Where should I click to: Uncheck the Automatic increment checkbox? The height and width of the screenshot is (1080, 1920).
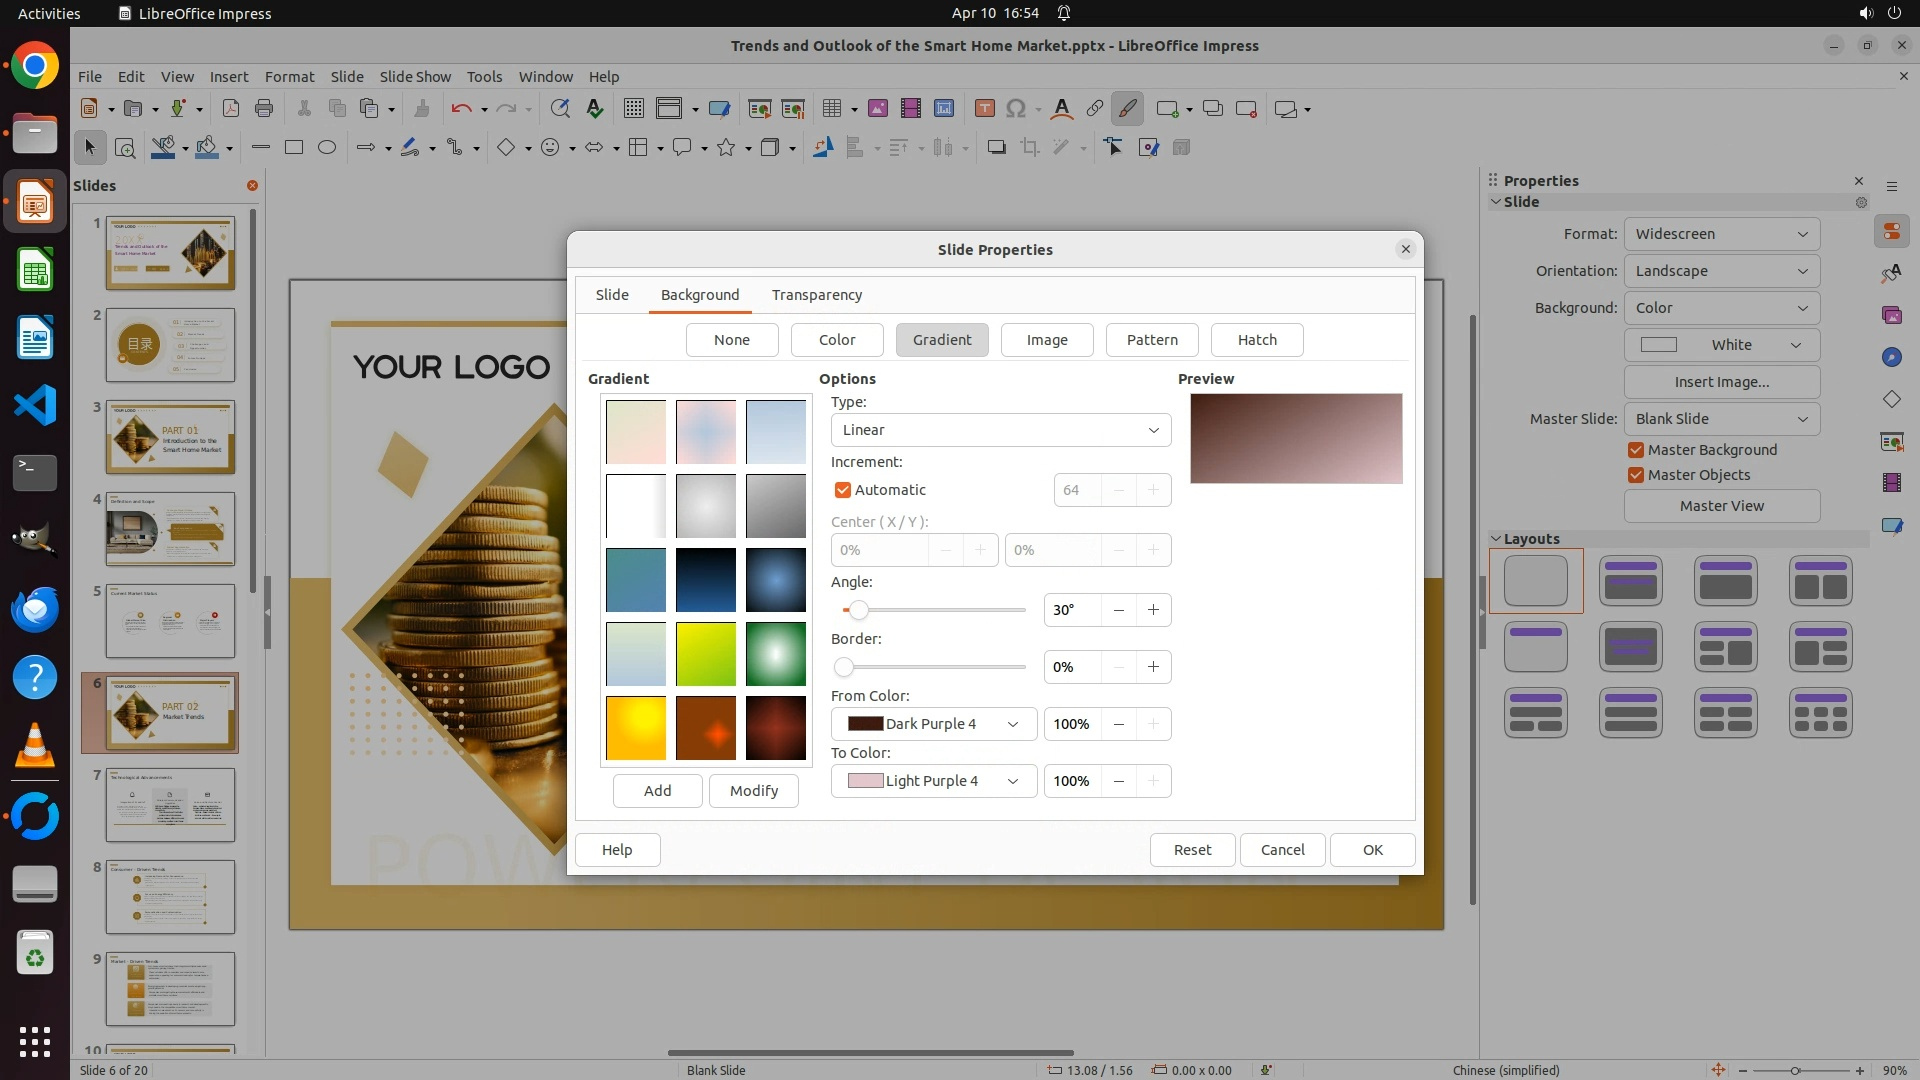(843, 490)
